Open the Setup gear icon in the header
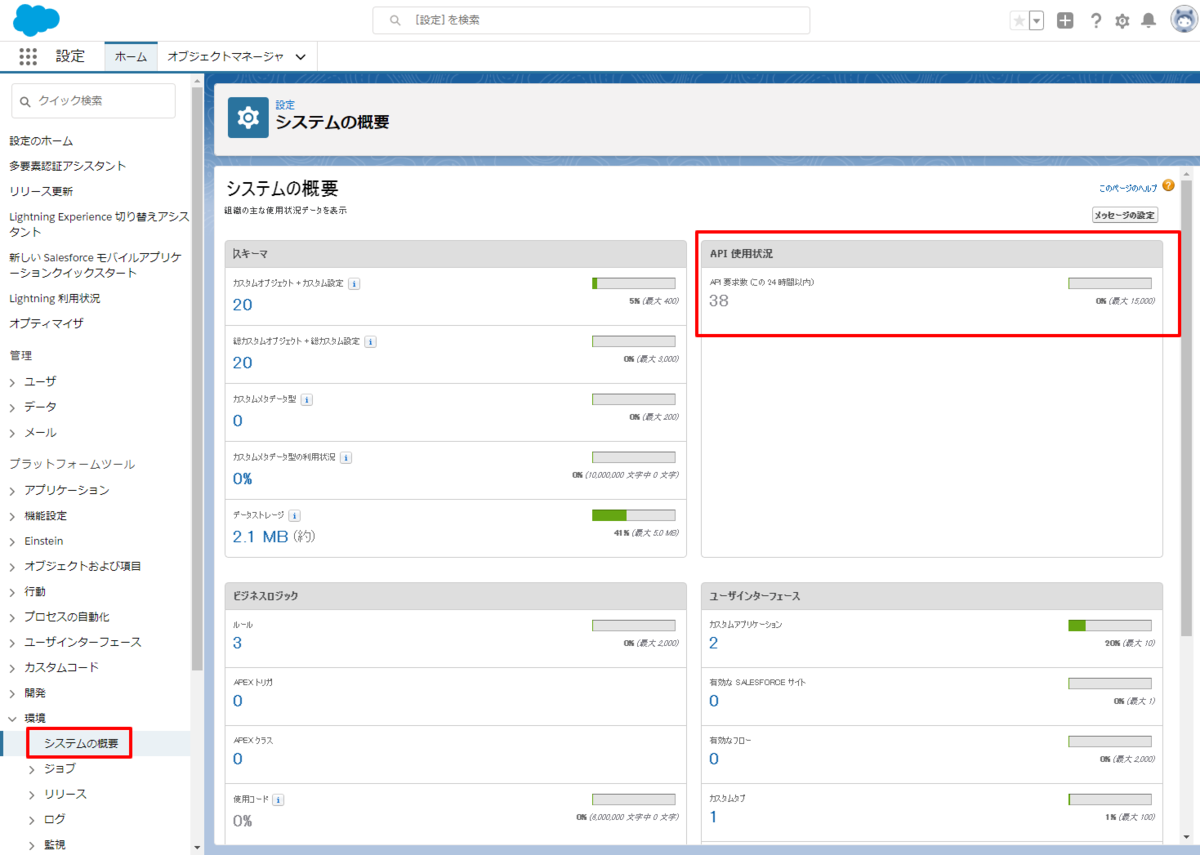The width and height of the screenshot is (1200, 855). pos(1122,19)
